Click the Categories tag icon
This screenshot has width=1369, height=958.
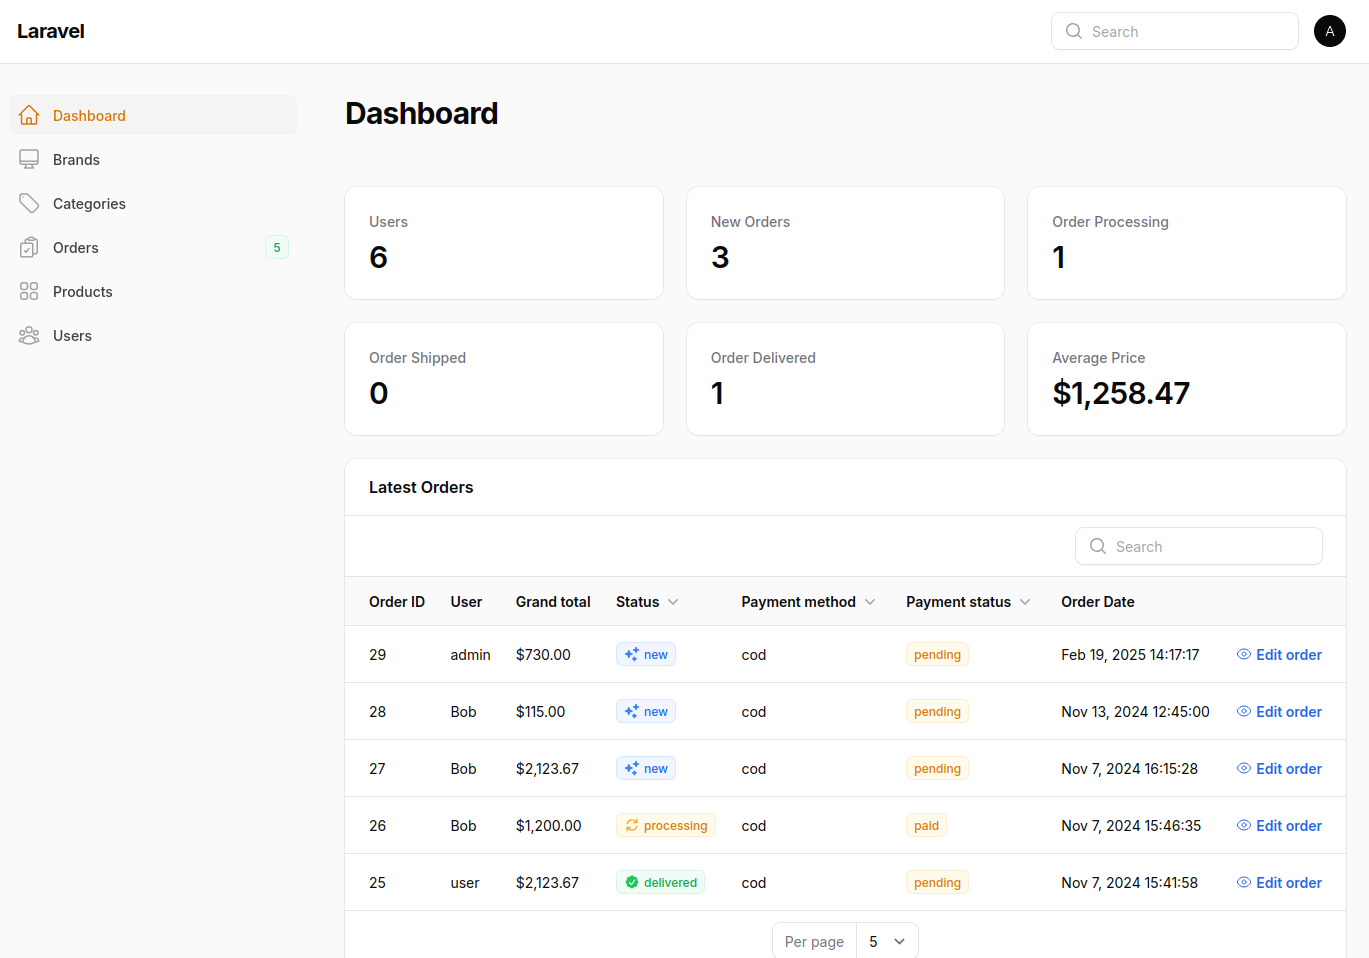click(29, 203)
